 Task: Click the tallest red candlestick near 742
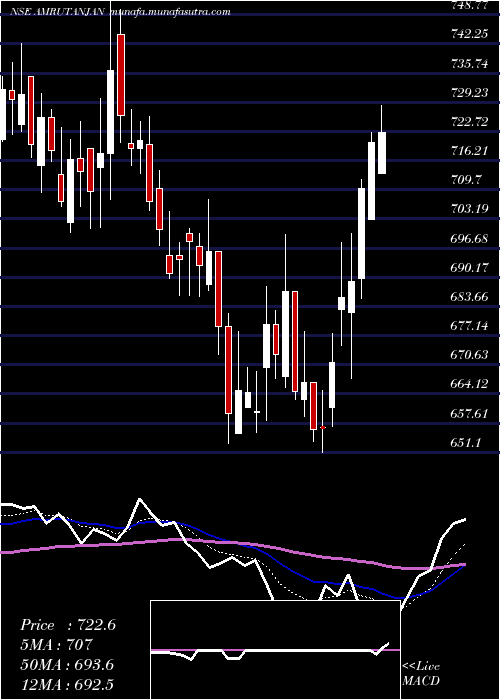click(x=121, y=75)
